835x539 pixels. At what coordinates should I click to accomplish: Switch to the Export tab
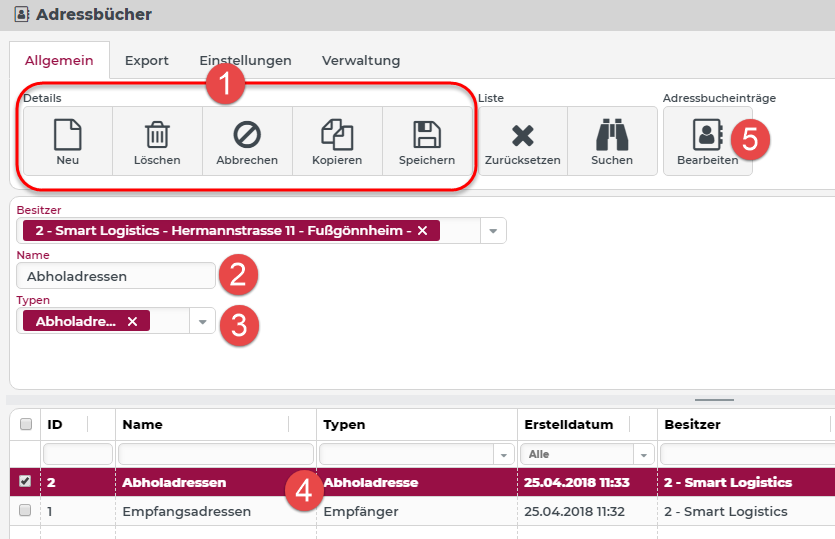pos(146,61)
